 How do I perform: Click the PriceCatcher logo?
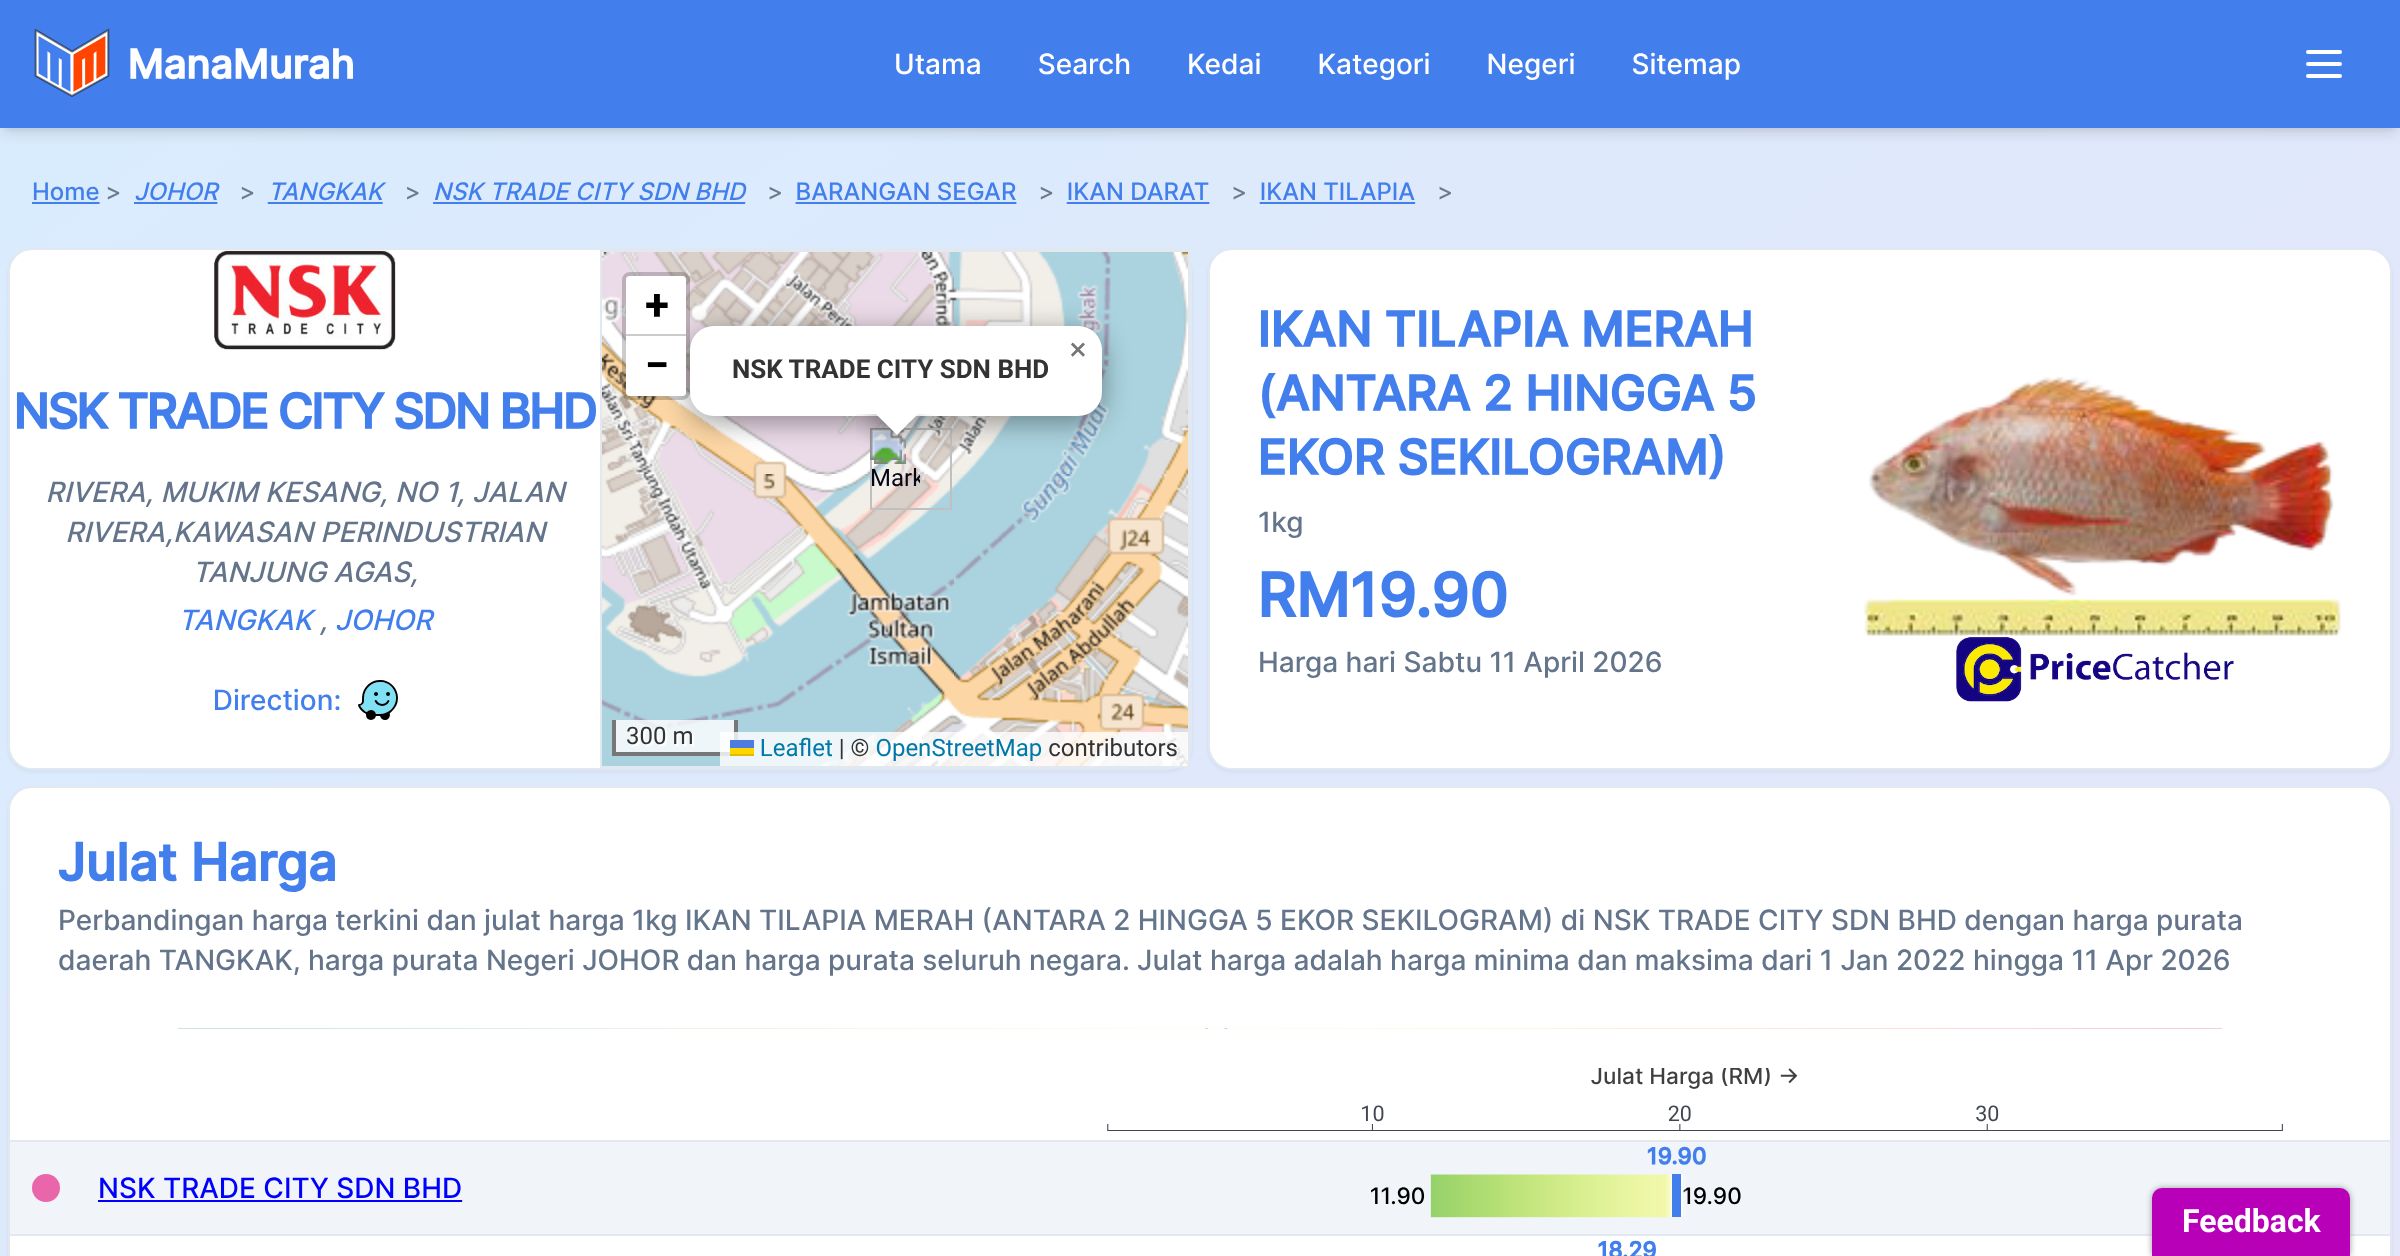coord(2095,668)
